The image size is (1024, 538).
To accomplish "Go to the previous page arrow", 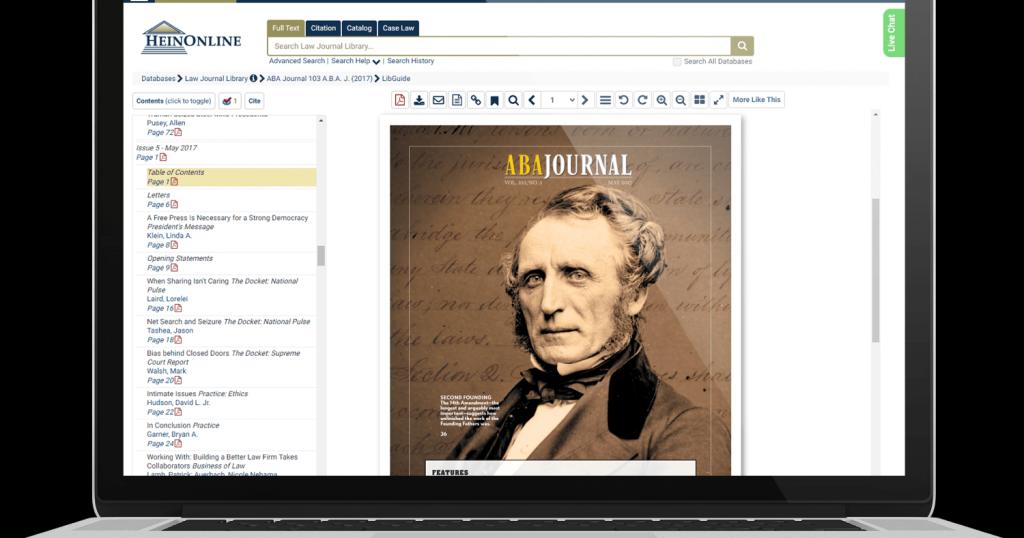I will [532, 100].
